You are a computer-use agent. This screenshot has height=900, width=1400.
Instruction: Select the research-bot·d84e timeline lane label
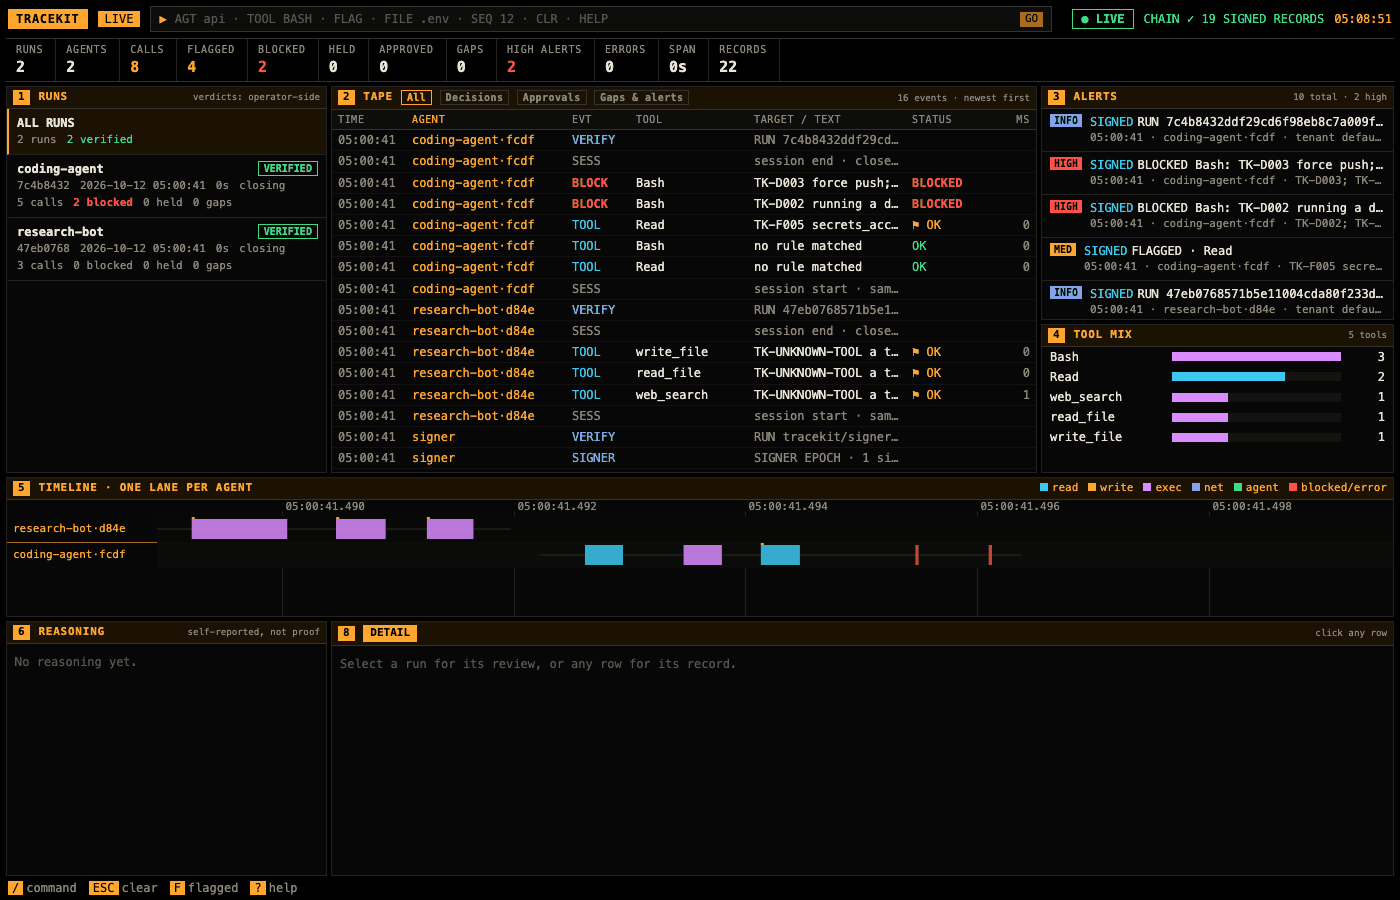click(70, 528)
